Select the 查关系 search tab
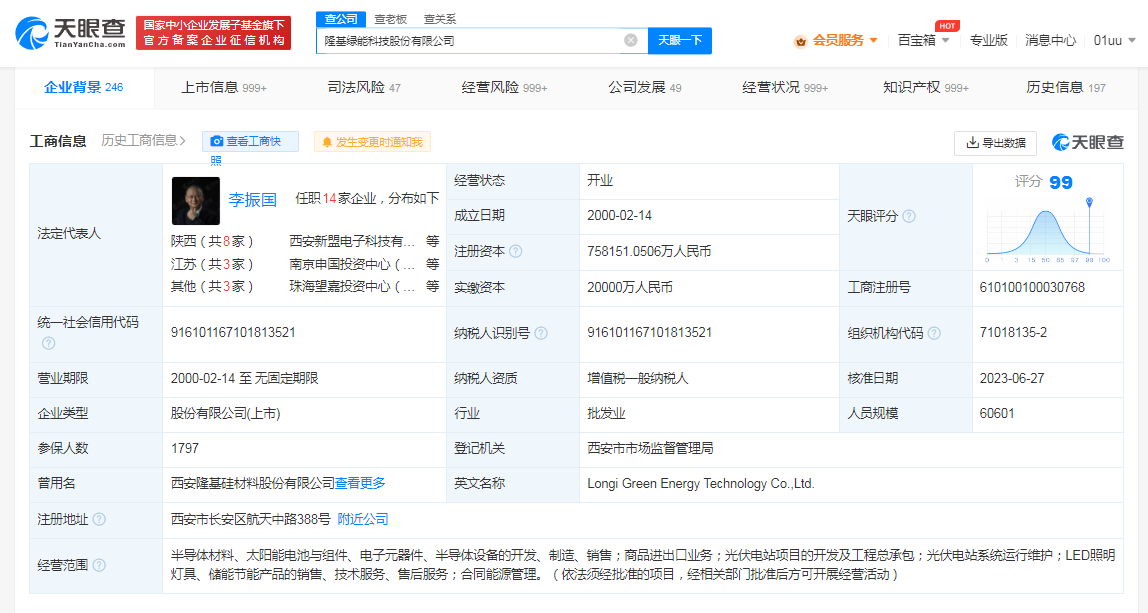This screenshot has width=1148, height=613. [439, 19]
